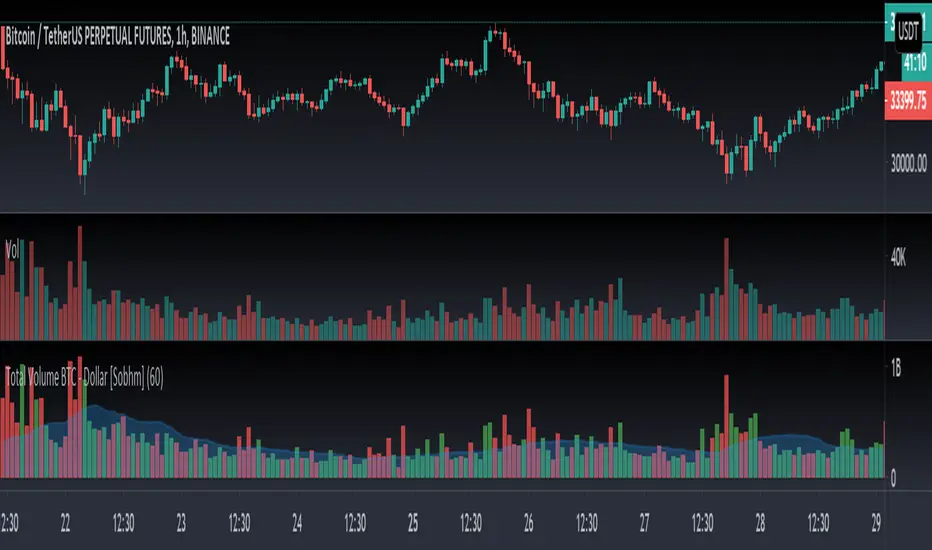Select date 22 on the time axis
The image size is (932, 550).
click(66, 524)
